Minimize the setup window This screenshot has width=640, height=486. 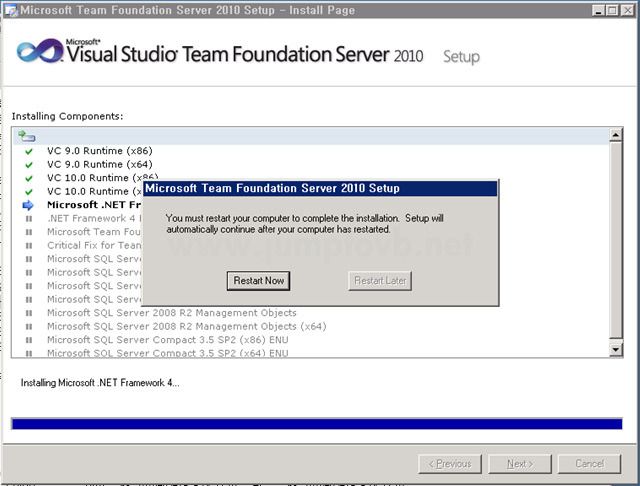coord(598,11)
